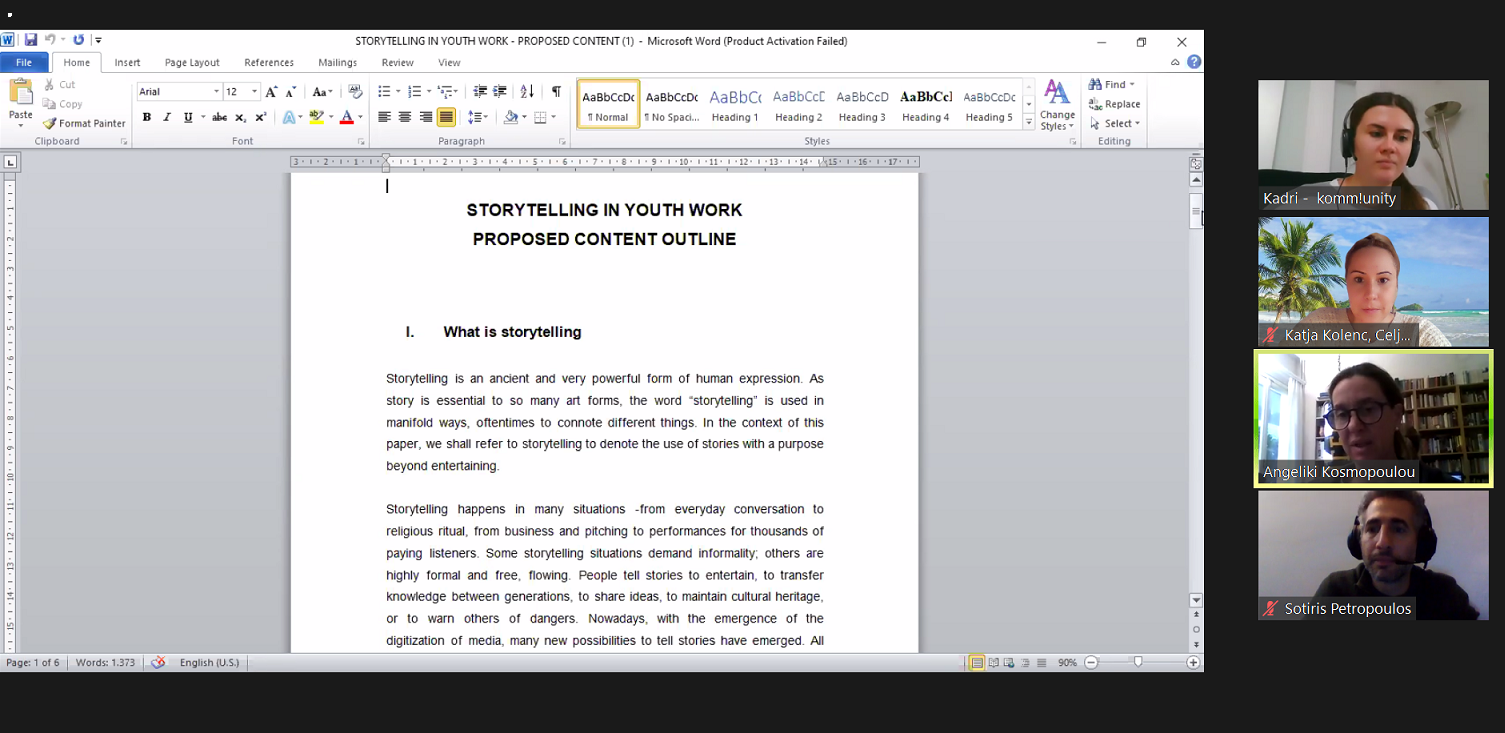Switch to the Review tab

[x=397, y=62]
